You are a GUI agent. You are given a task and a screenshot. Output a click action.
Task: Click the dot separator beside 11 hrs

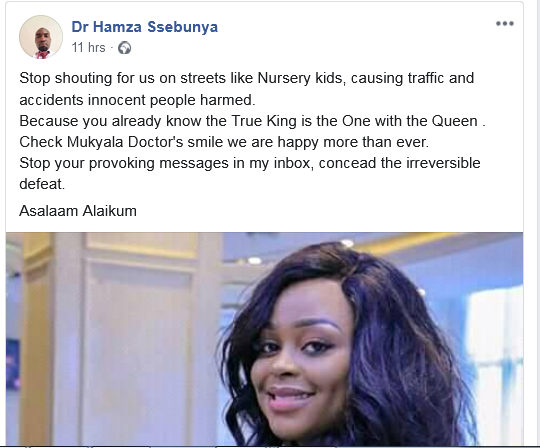click(112, 48)
